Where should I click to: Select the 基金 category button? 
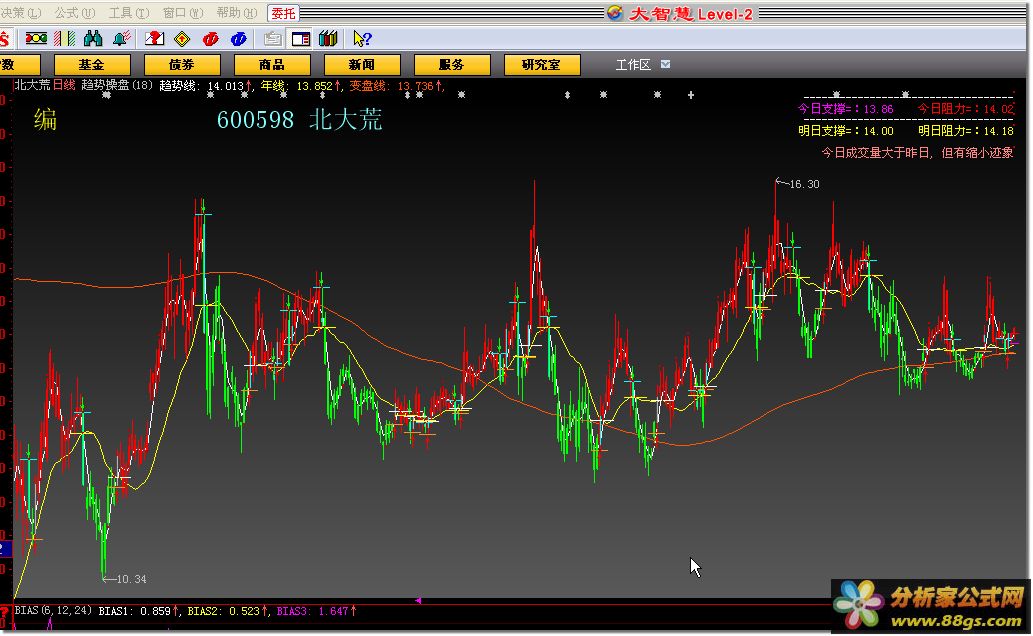coord(92,65)
